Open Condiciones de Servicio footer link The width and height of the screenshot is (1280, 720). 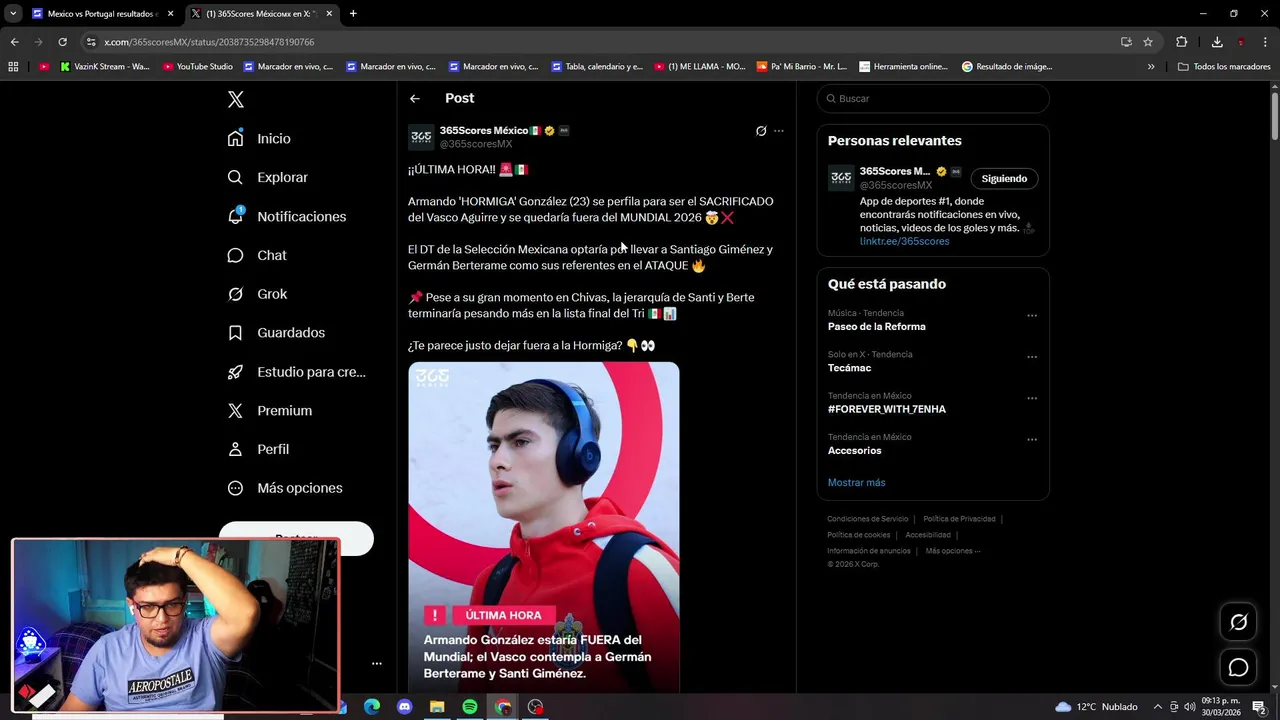[x=868, y=519]
